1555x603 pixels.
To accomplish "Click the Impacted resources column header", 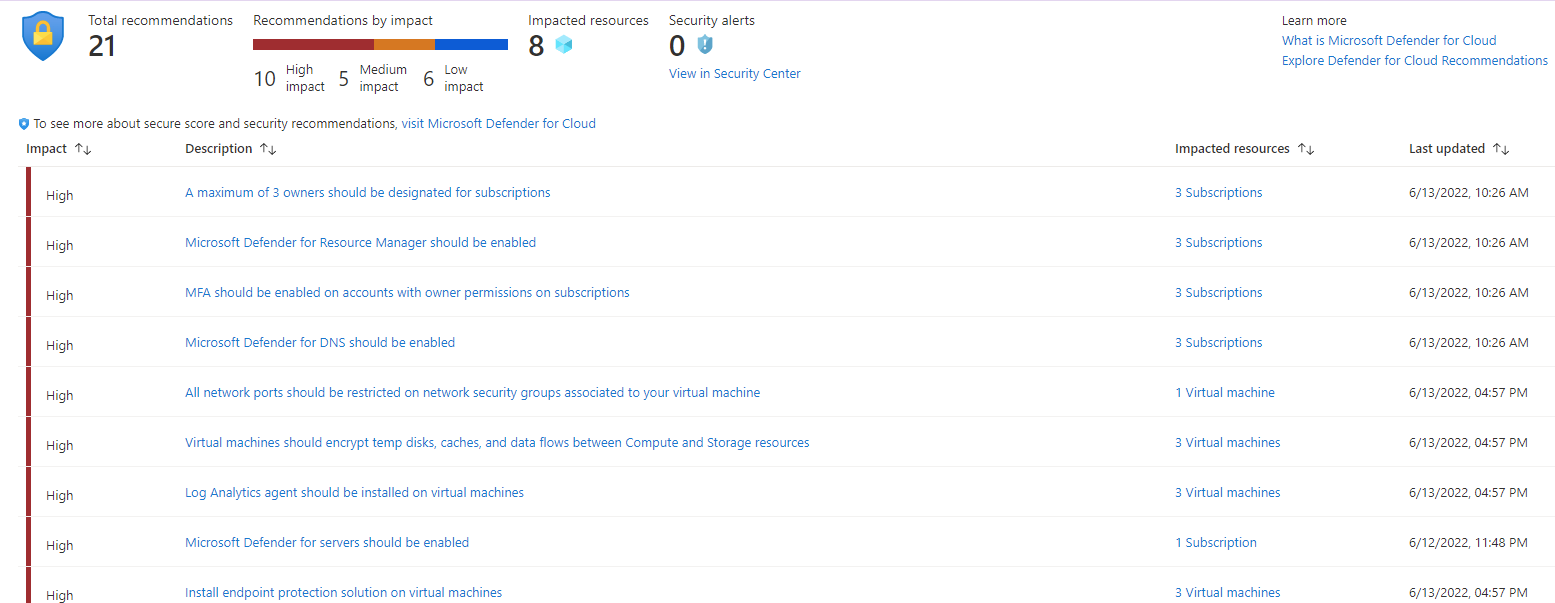I will 1232,149.
